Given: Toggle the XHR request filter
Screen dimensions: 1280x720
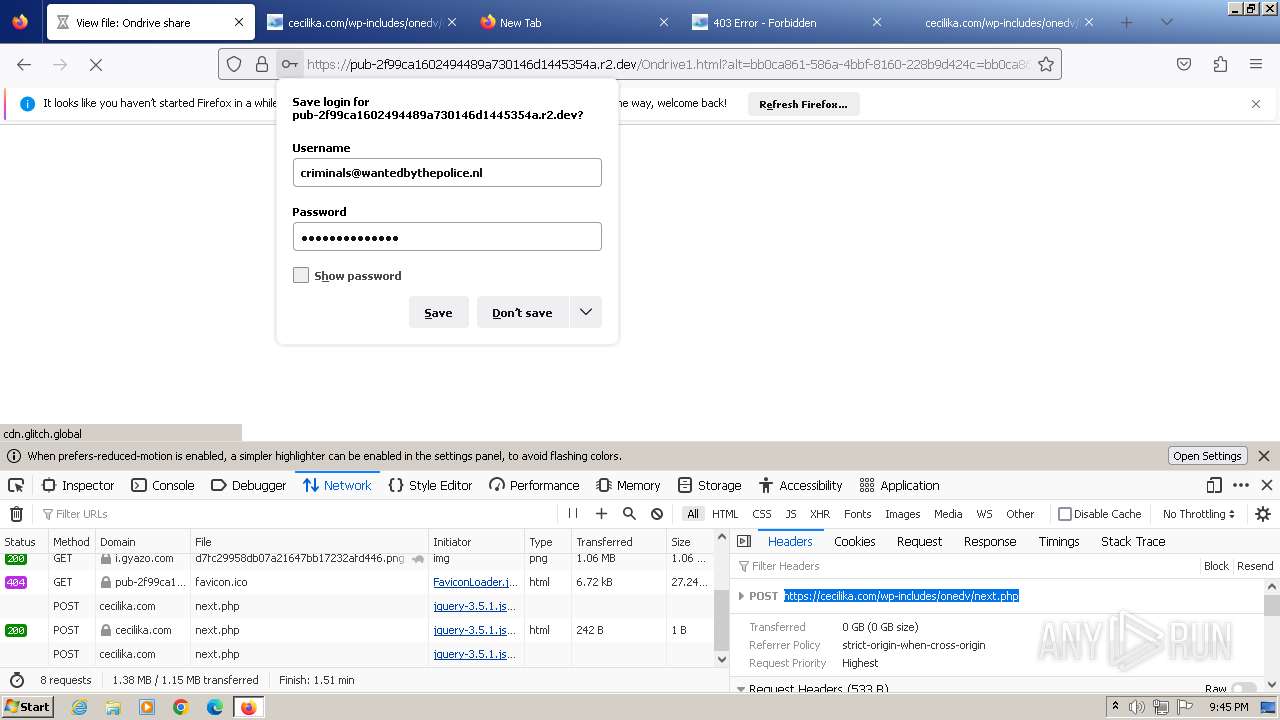Looking at the screenshot, I should pos(820,514).
